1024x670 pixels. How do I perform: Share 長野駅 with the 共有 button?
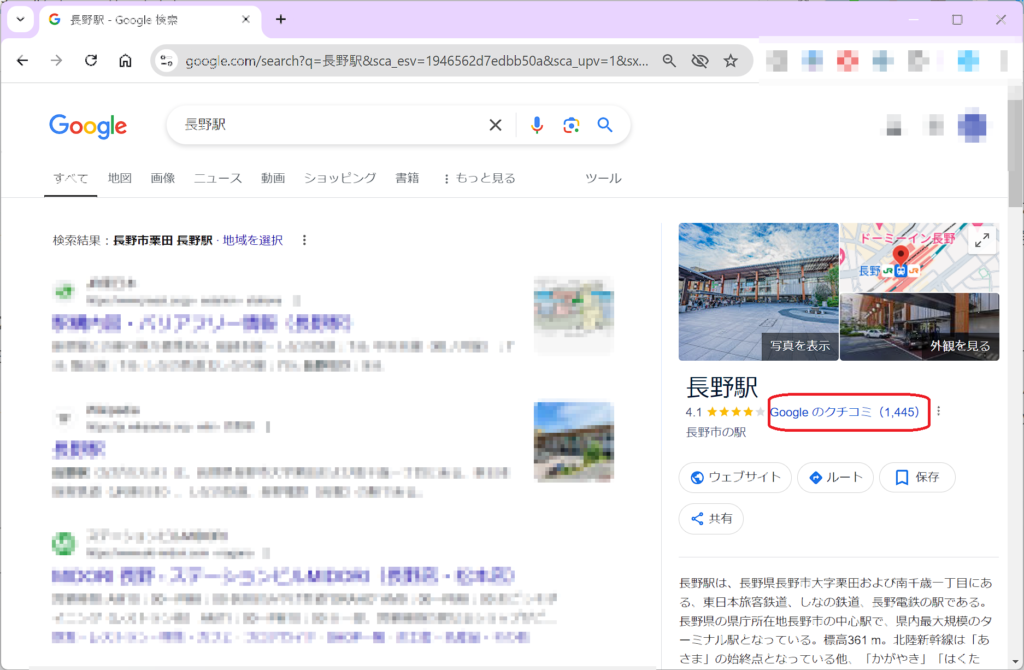coord(711,518)
